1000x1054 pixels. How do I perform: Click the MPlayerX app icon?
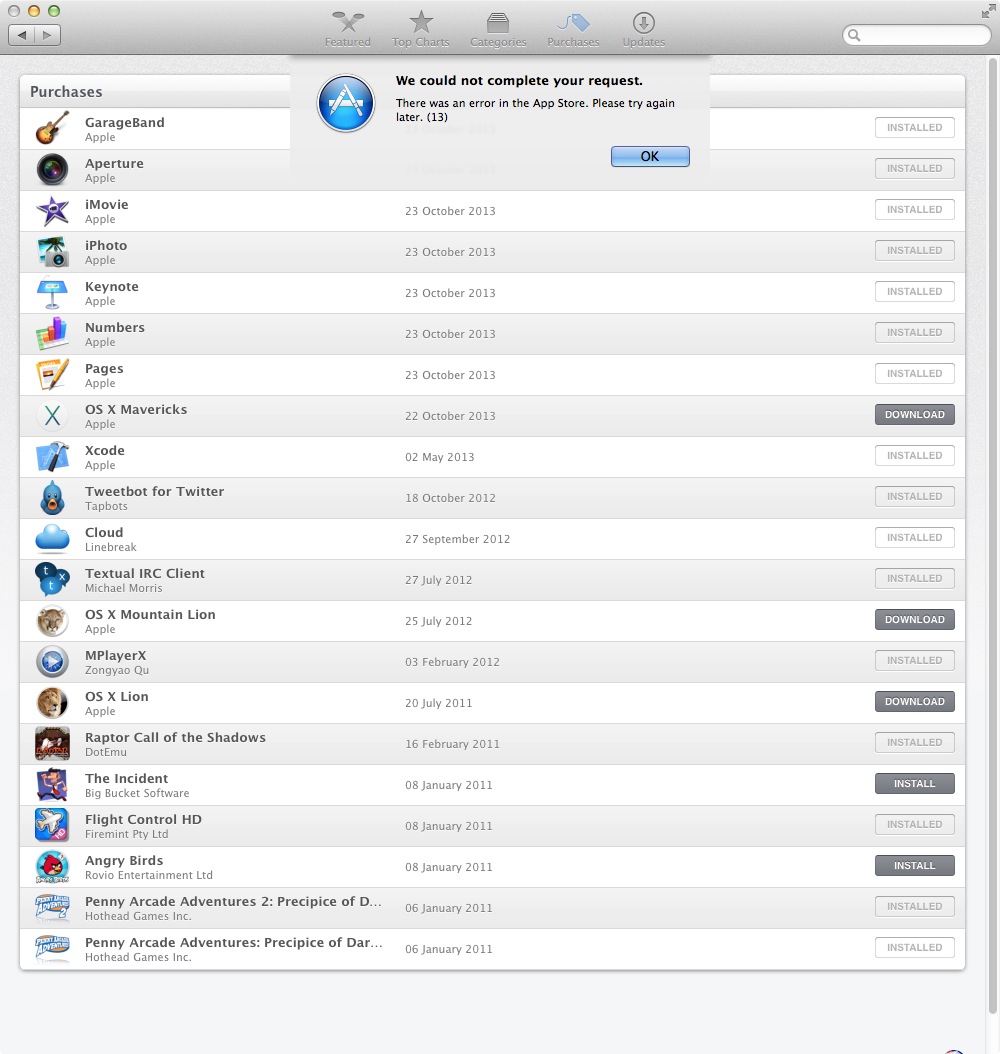(x=52, y=661)
